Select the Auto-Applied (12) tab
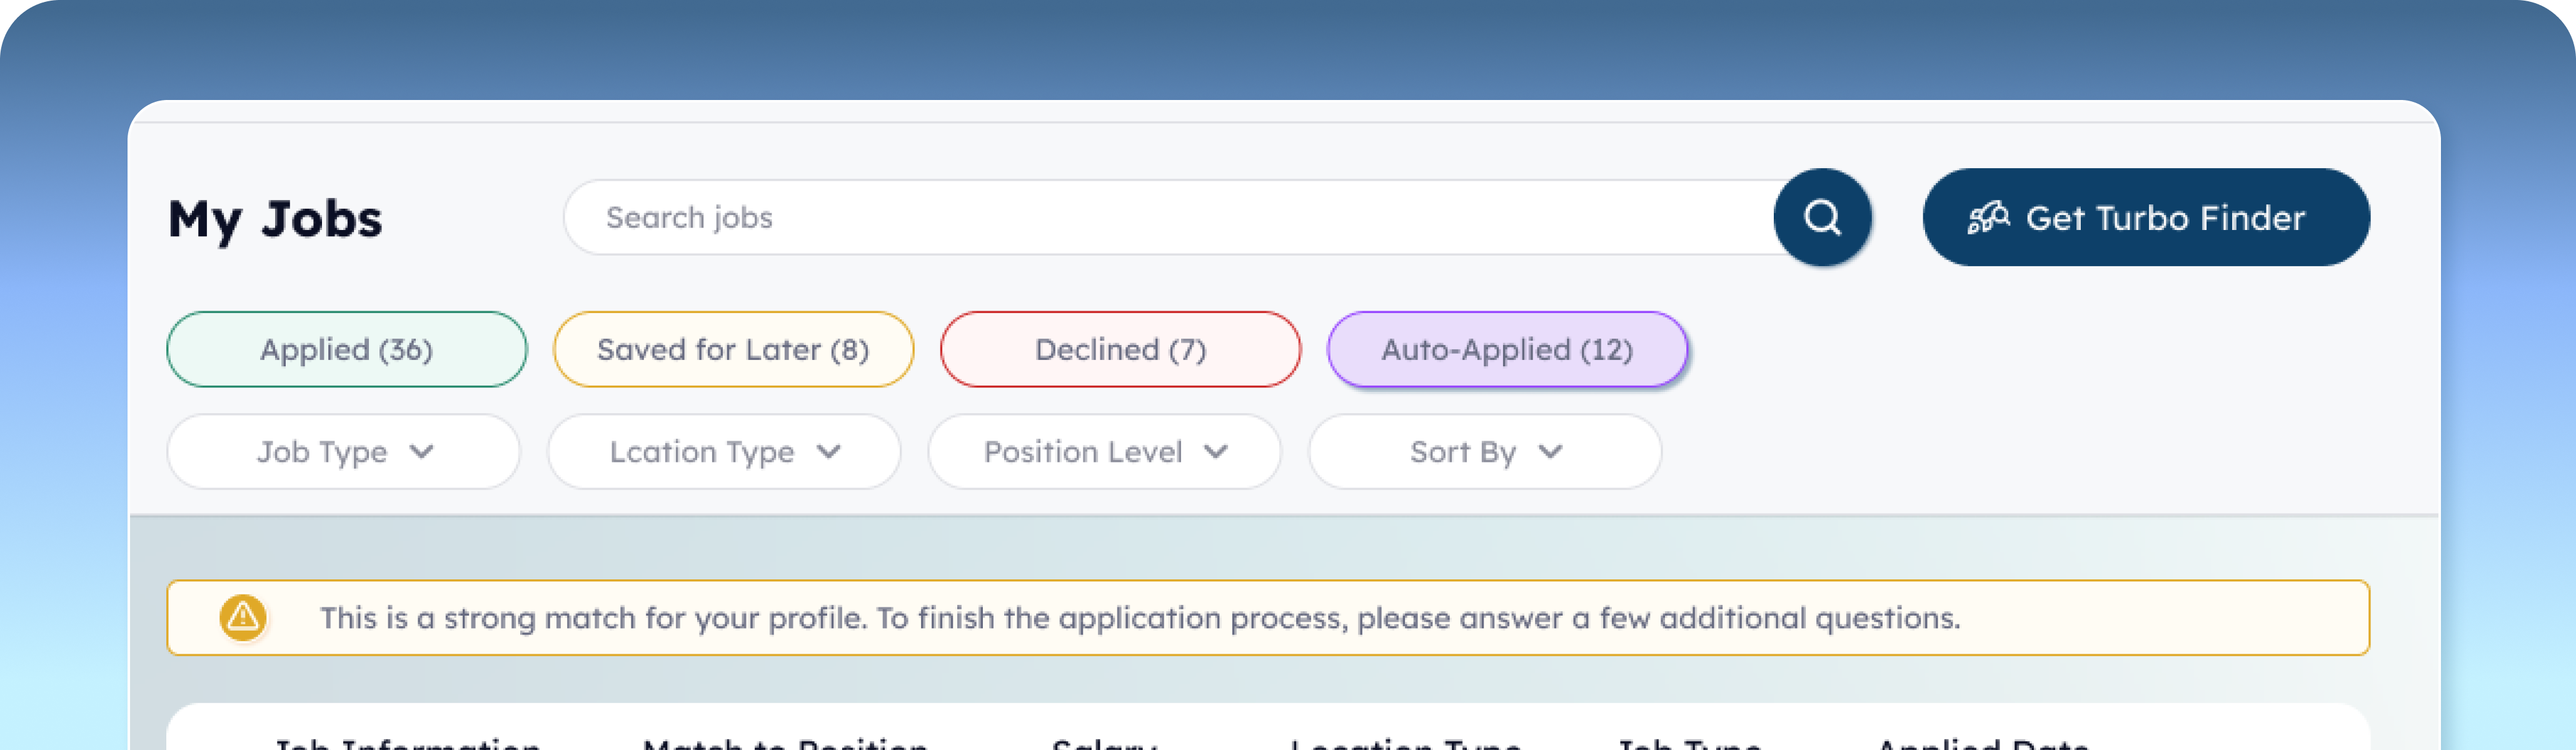2576x750 pixels. [1507, 349]
